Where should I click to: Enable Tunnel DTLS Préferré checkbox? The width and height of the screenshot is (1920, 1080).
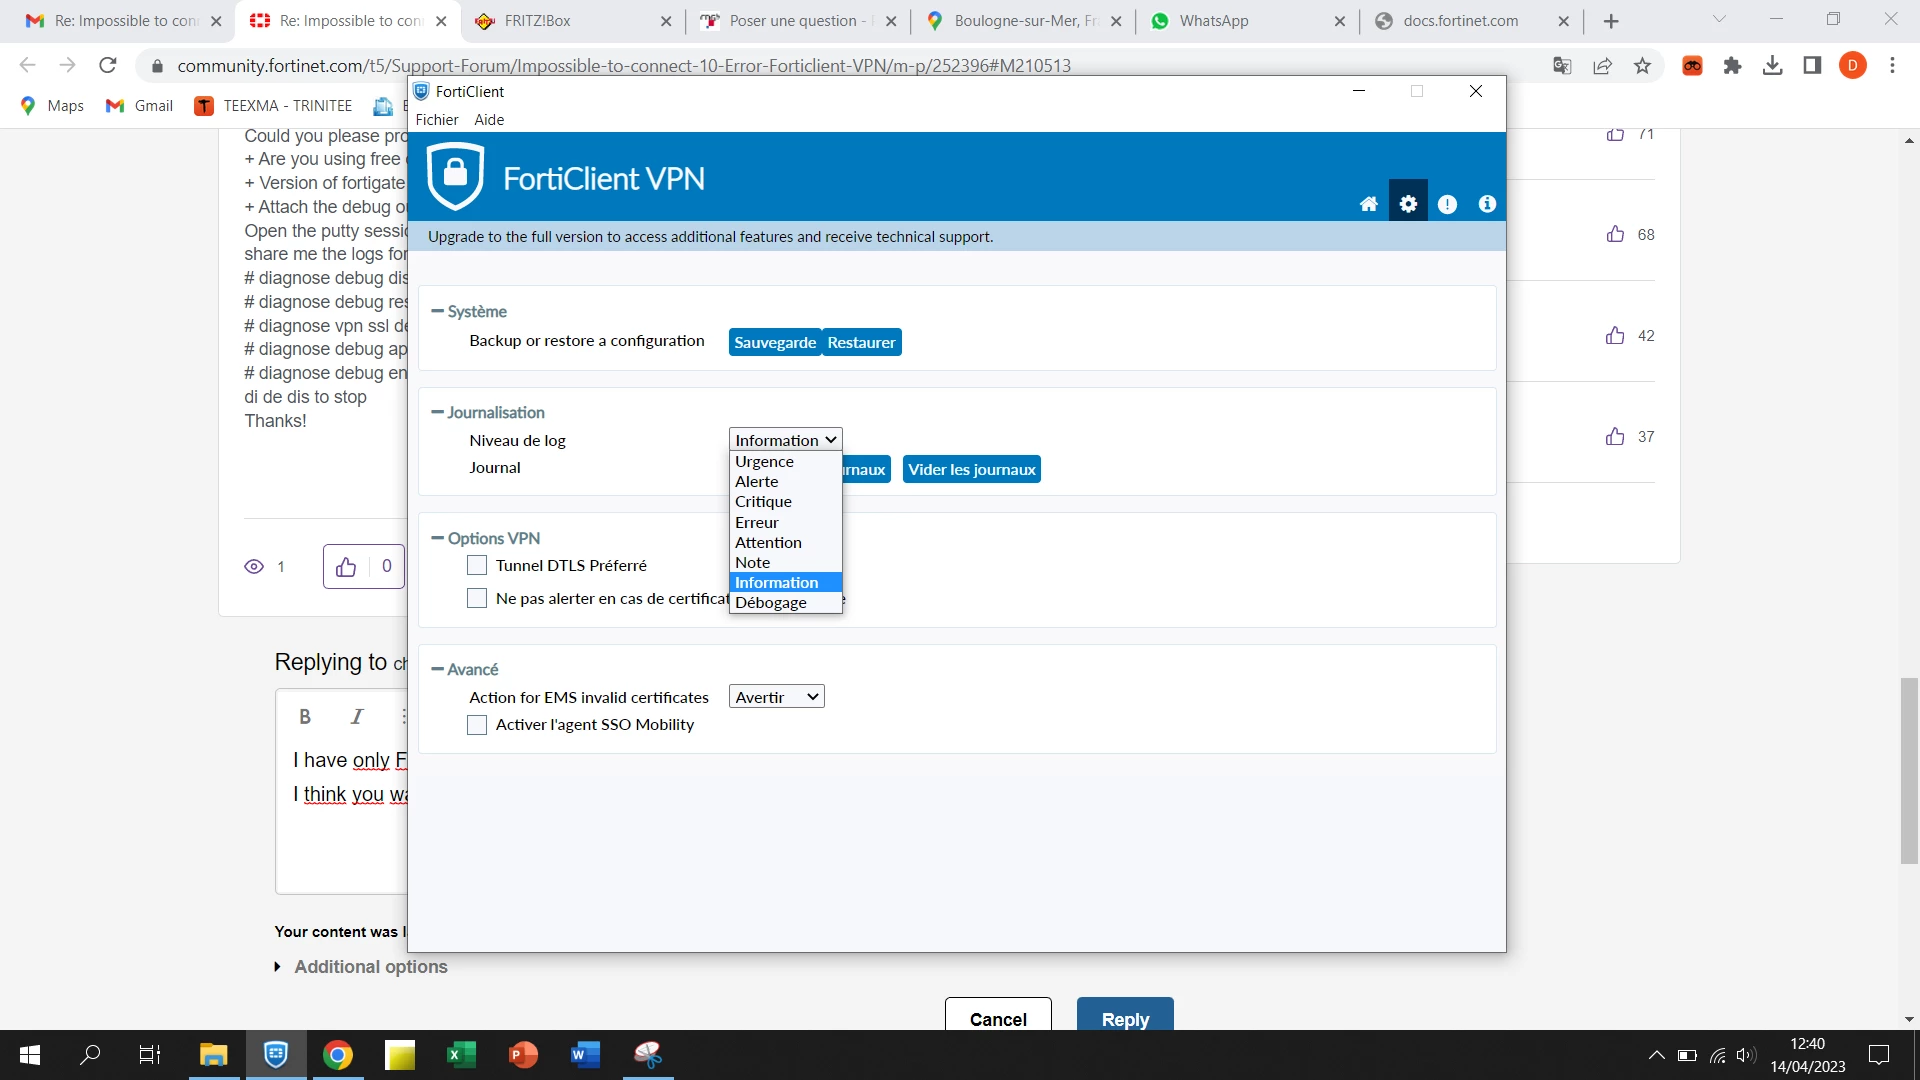pyautogui.click(x=477, y=565)
